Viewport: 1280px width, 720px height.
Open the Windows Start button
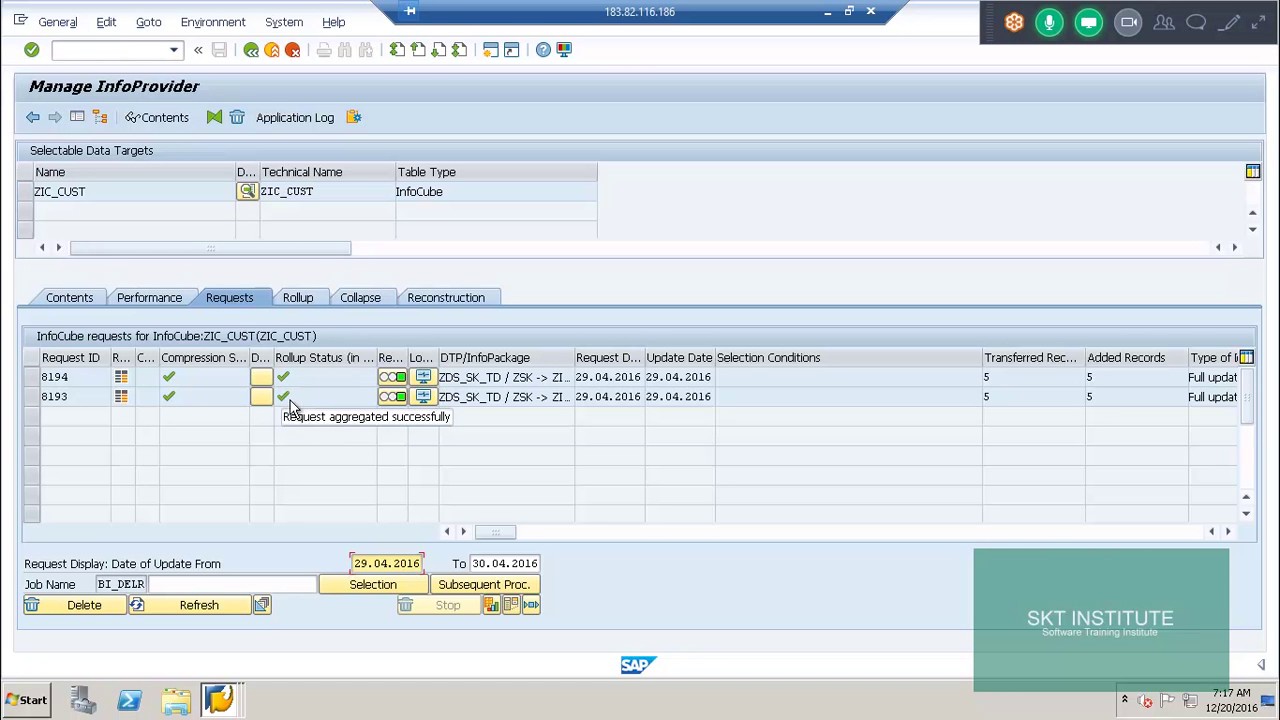pos(24,700)
